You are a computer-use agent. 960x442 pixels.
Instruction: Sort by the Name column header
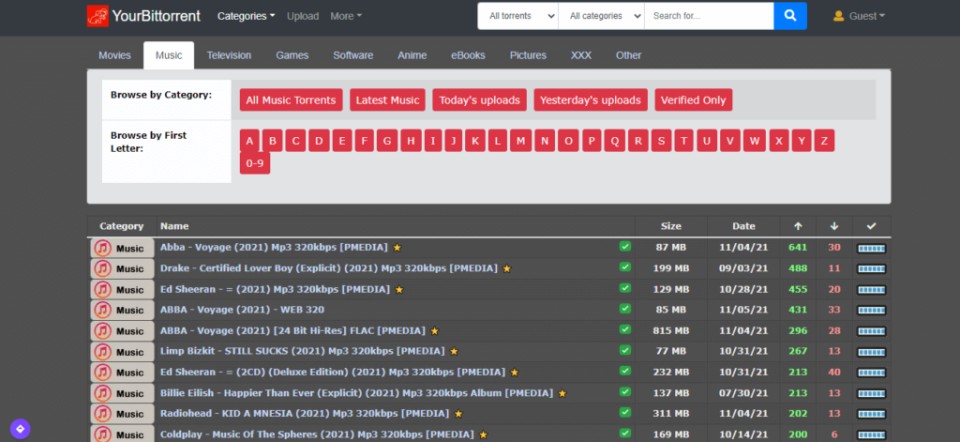point(174,226)
